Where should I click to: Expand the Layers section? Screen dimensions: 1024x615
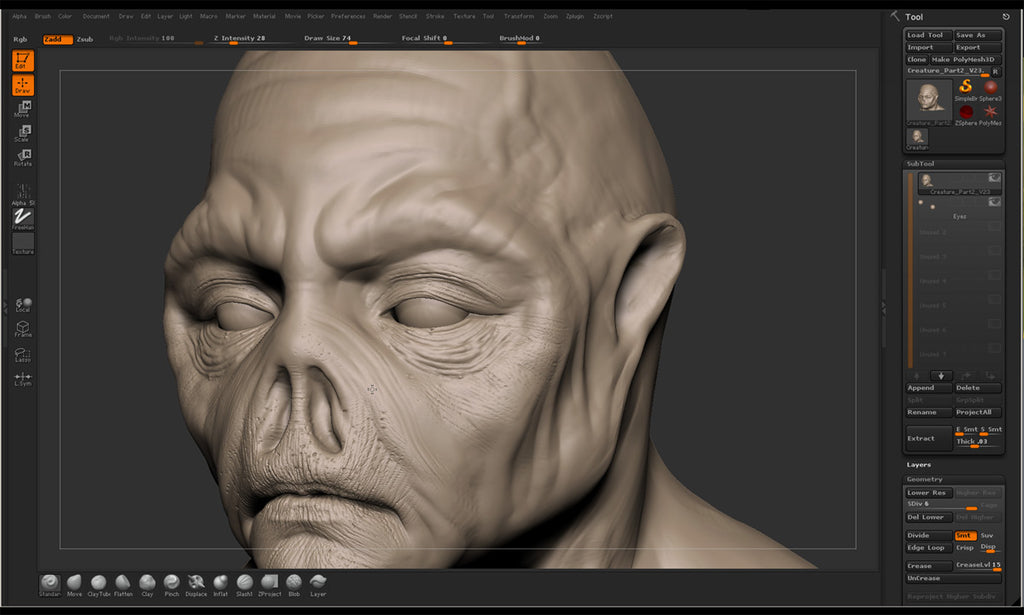click(x=919, y=465)
